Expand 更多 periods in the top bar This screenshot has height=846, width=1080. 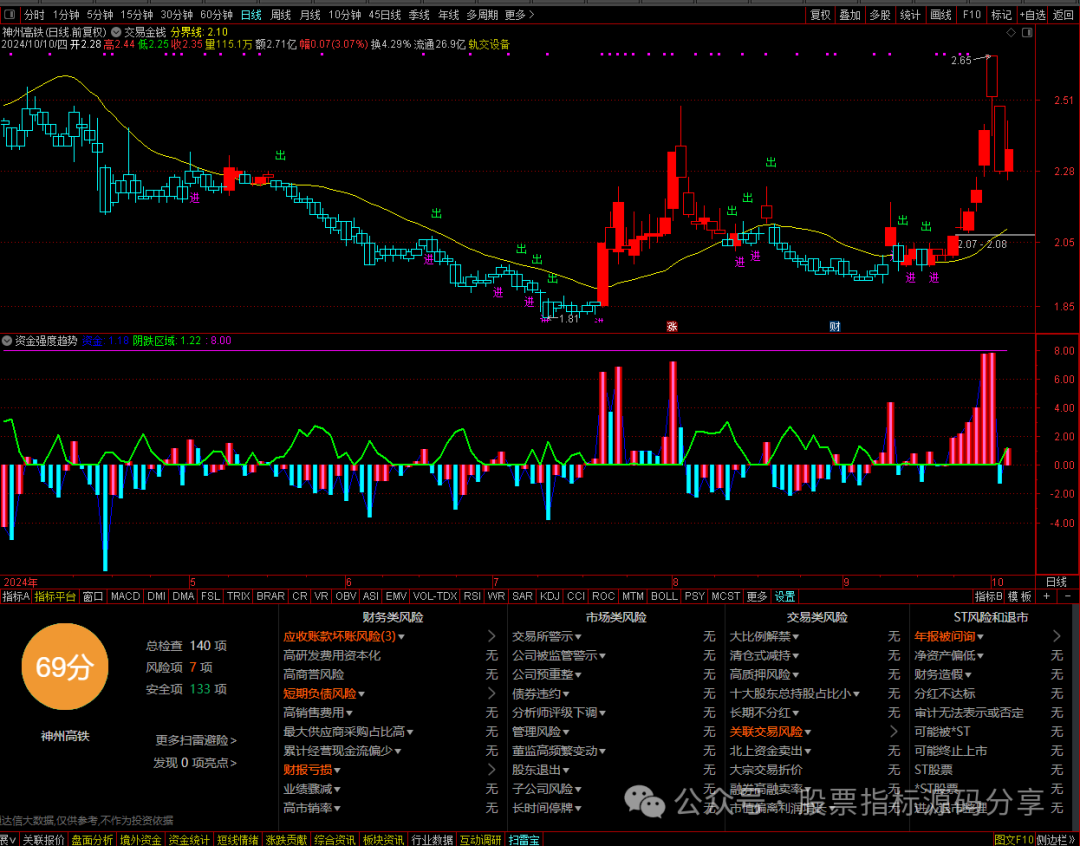(519, 14)
